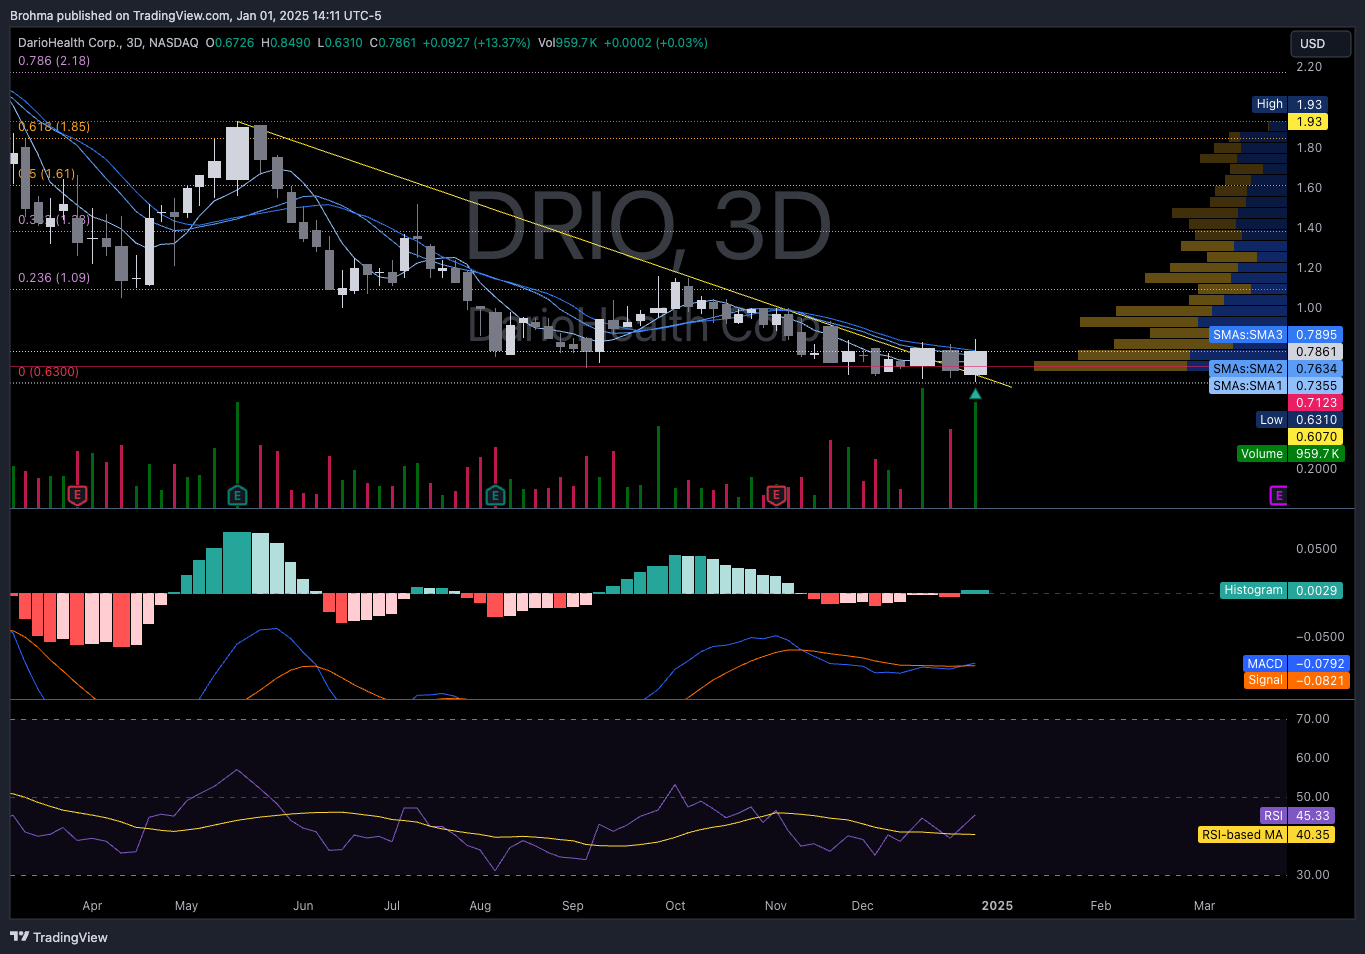Click the Low 0.6310 scale label
Image resolution: width=1365 pixels, height=954 pixels.
pyautogui.click(x=1299, y=420)
